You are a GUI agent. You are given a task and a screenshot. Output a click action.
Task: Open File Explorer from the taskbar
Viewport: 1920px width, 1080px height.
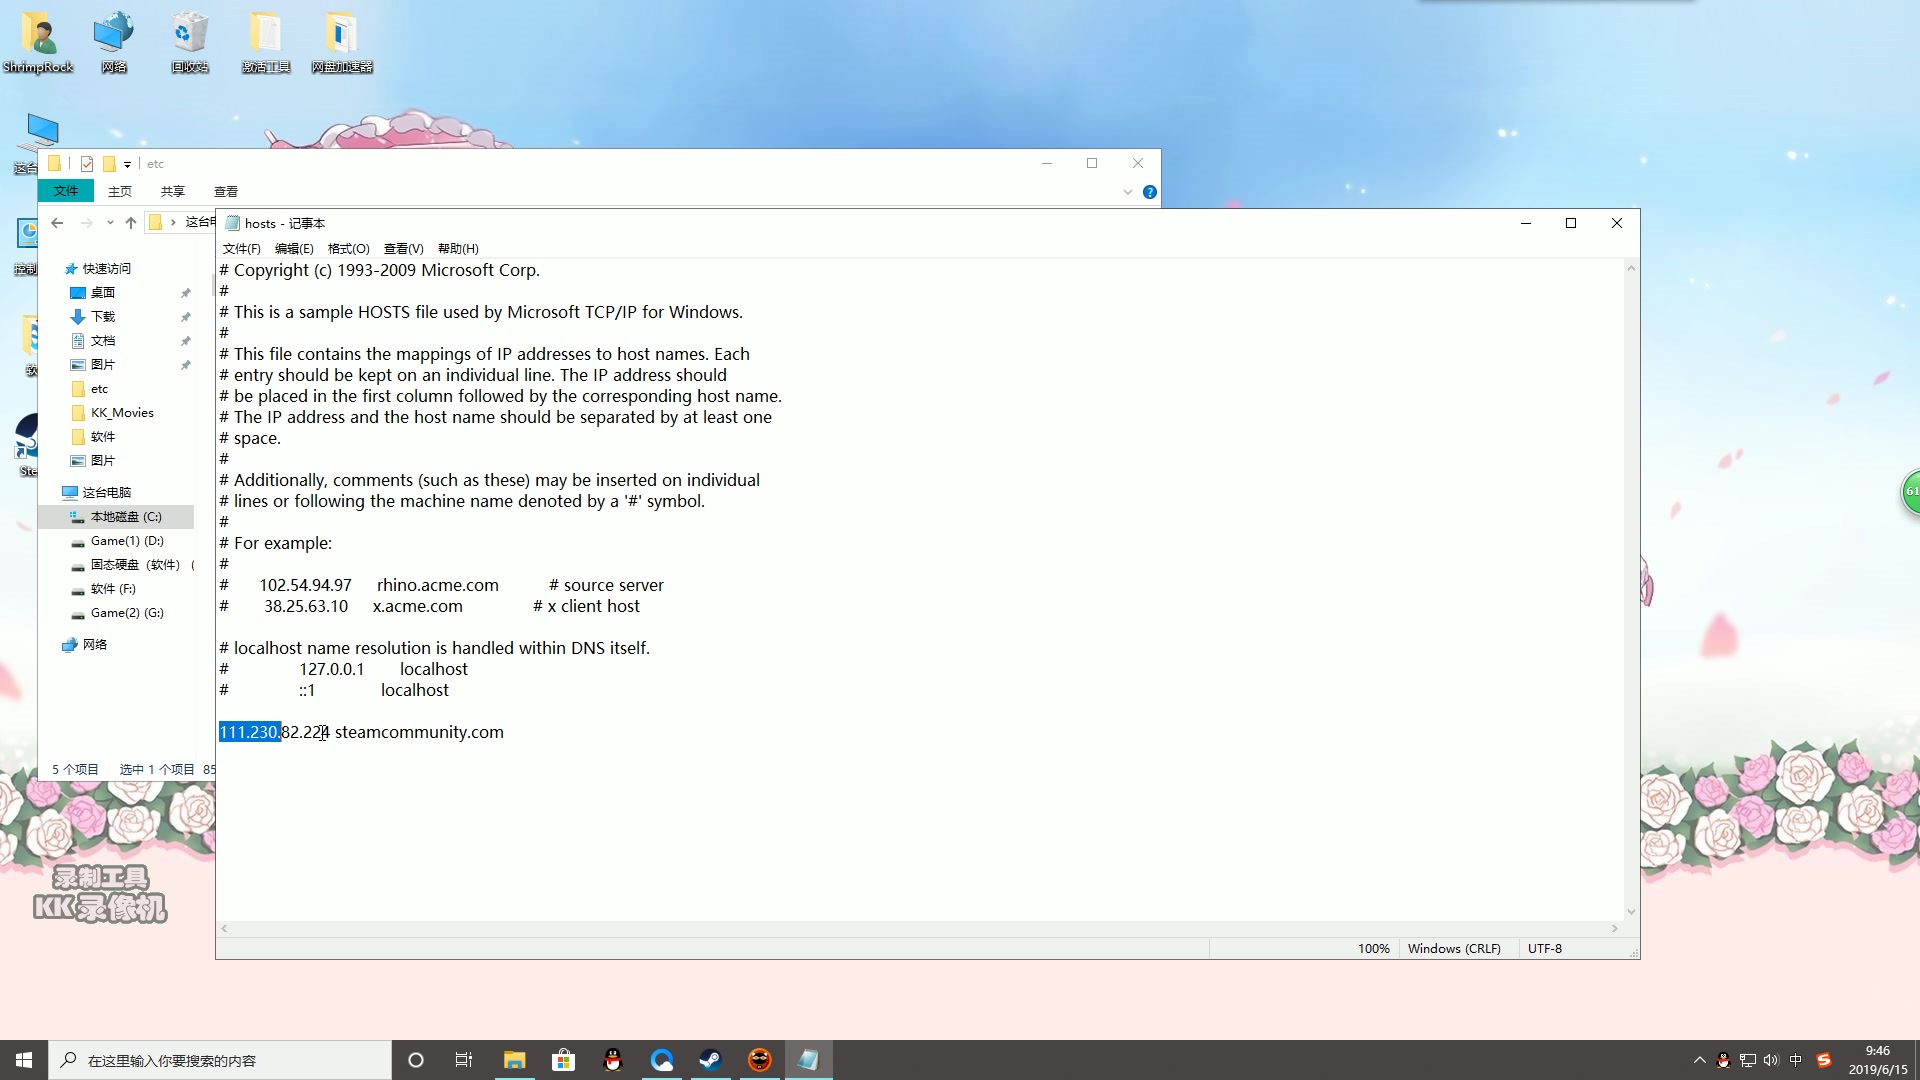point(514,1060)
